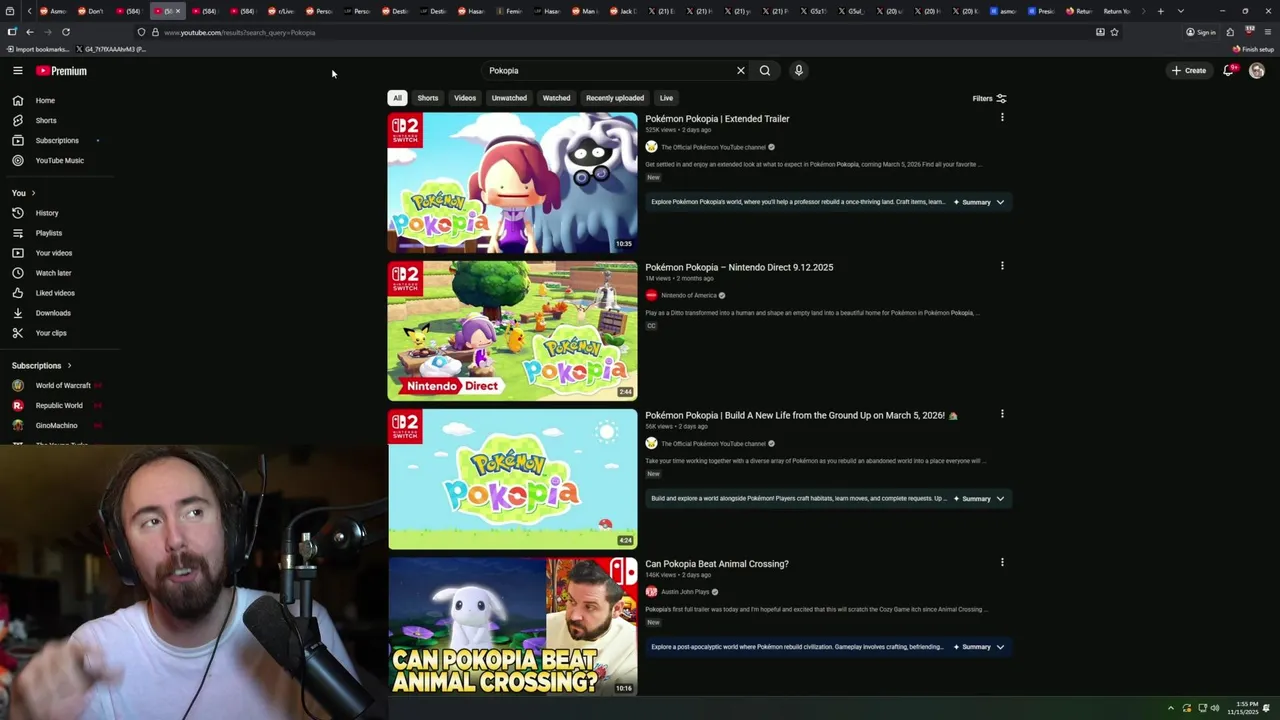Image resolution: width=1280 pixels, height=720 pixels.
Task: Open Pokémon Pokopia Extended Trailer thumbnail
Action: pos(512,182)
